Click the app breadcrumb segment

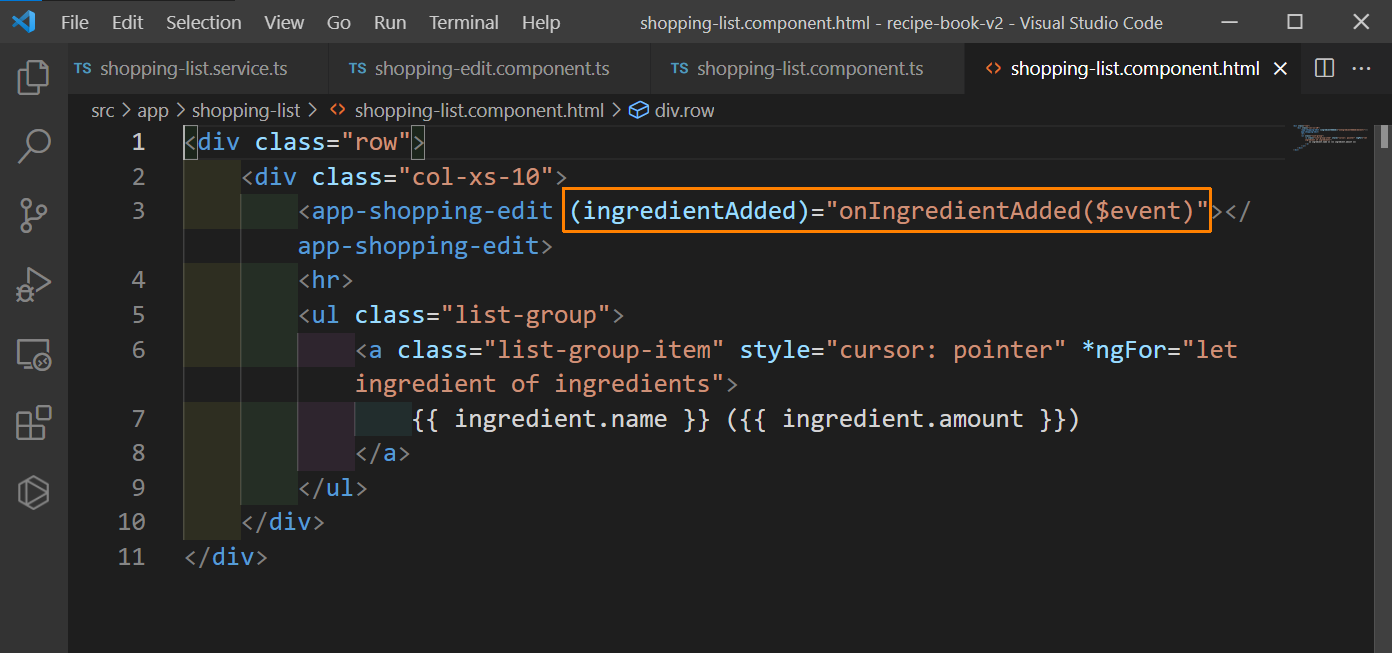153,110
